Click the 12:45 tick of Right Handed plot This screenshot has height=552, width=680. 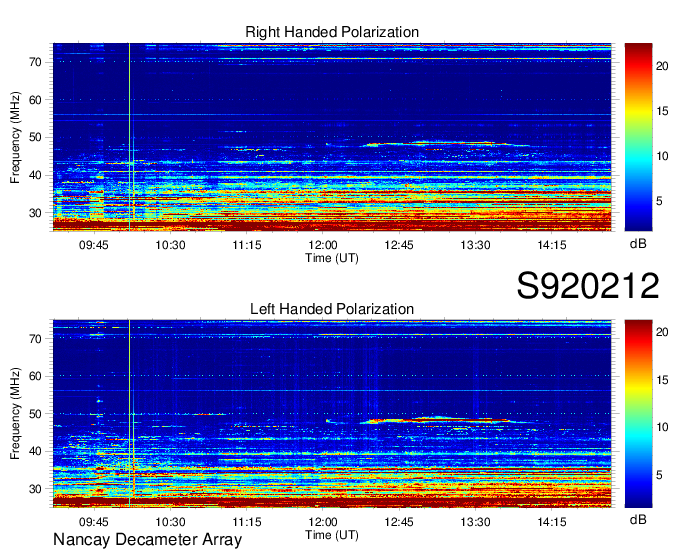click(x=399, y=245)
